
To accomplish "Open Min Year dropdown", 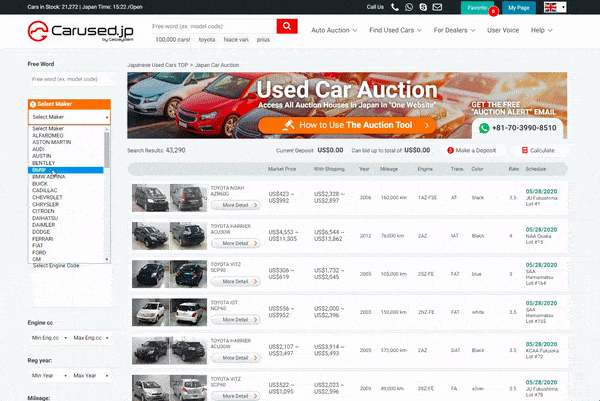I will click(x=49, y=376).
